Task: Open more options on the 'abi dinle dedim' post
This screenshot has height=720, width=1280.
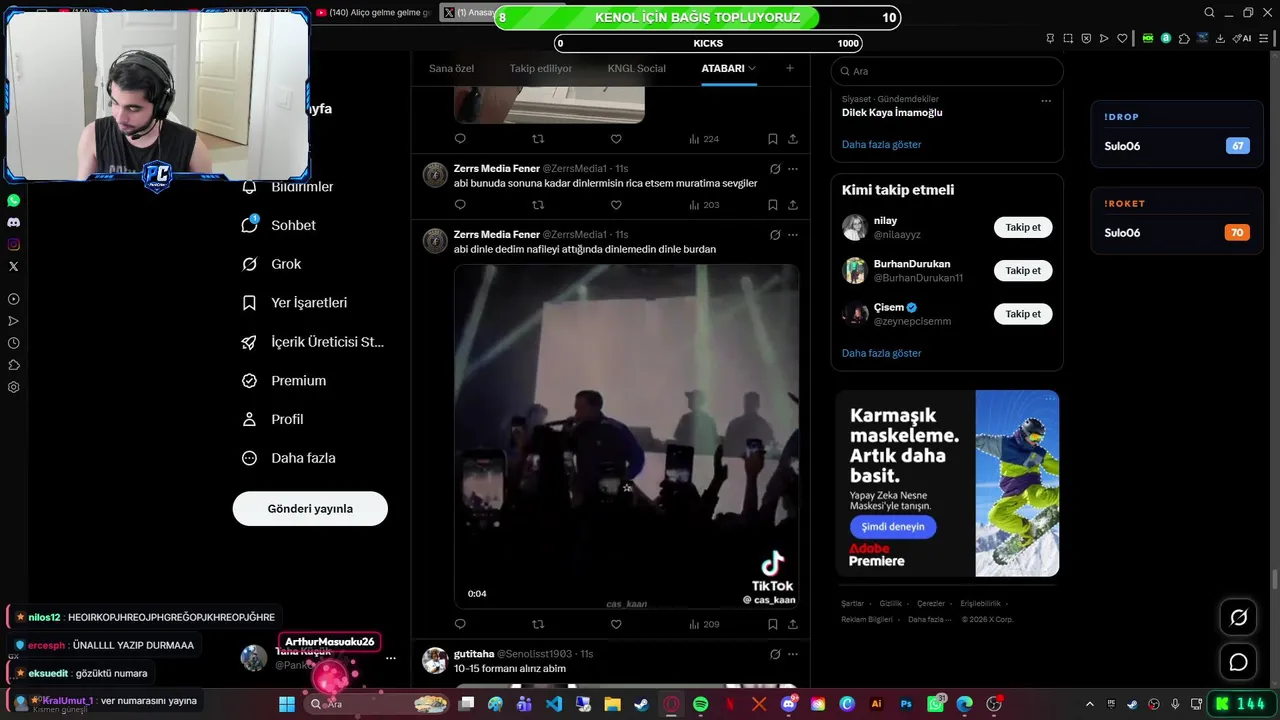Action: (793, 235)
